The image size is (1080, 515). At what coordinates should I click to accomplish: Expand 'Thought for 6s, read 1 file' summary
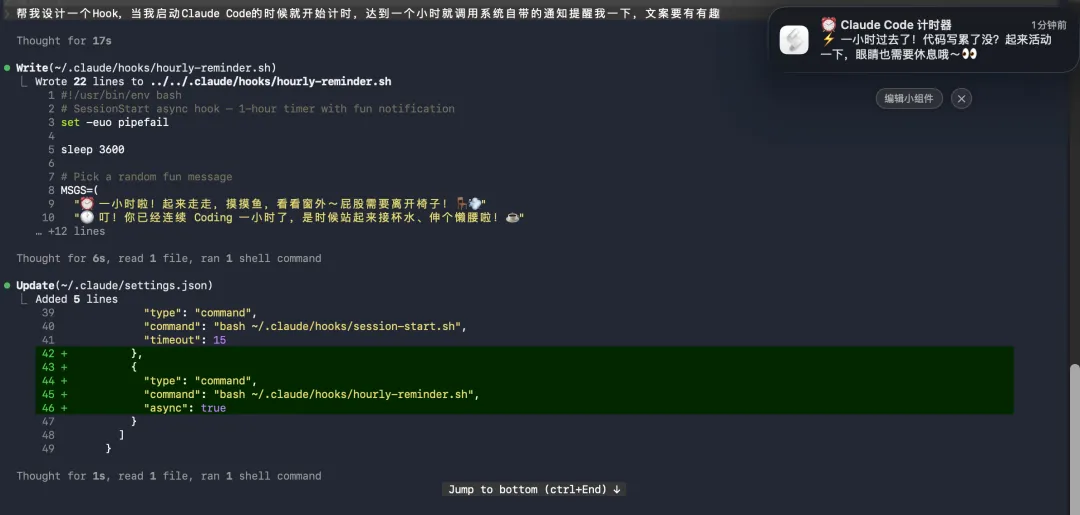(x=169, y=258)
